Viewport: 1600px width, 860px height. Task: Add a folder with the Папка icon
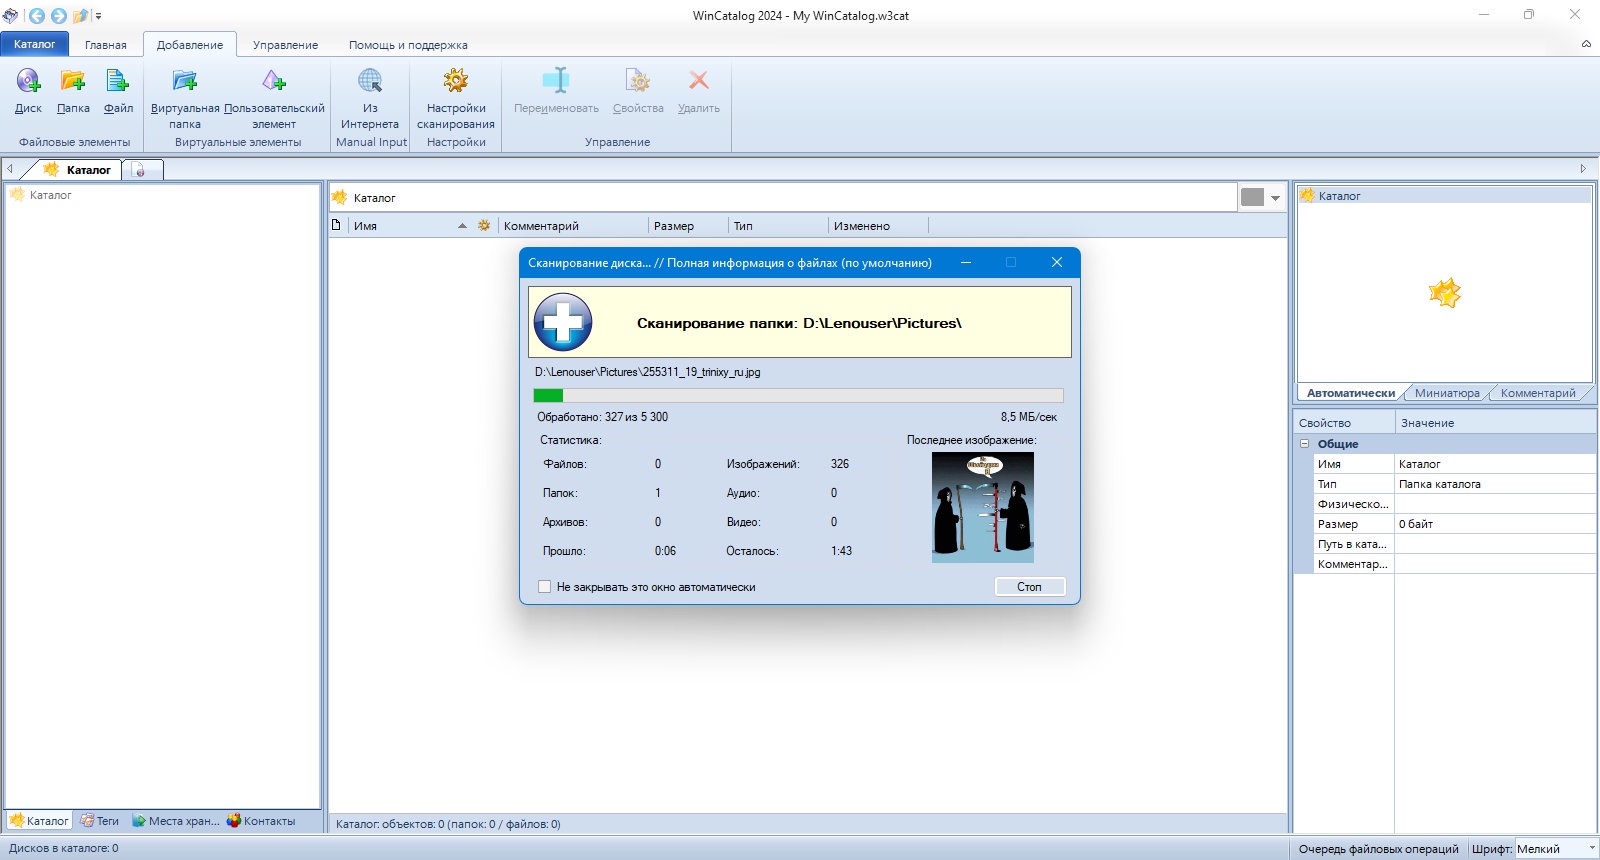coord(73,81)
